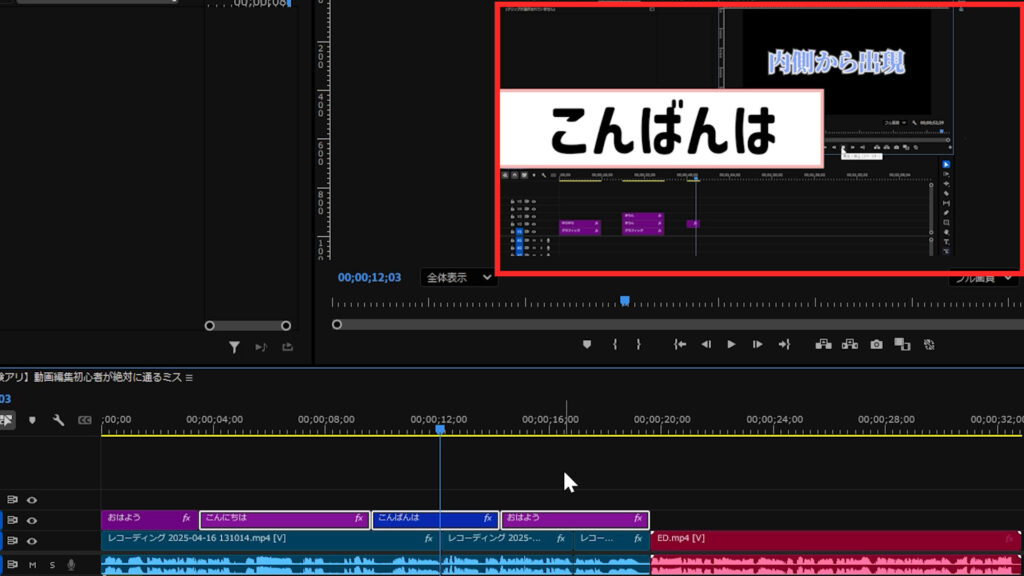Select the second おはよう clip before ED.mp4

click(x=575, y=520)
